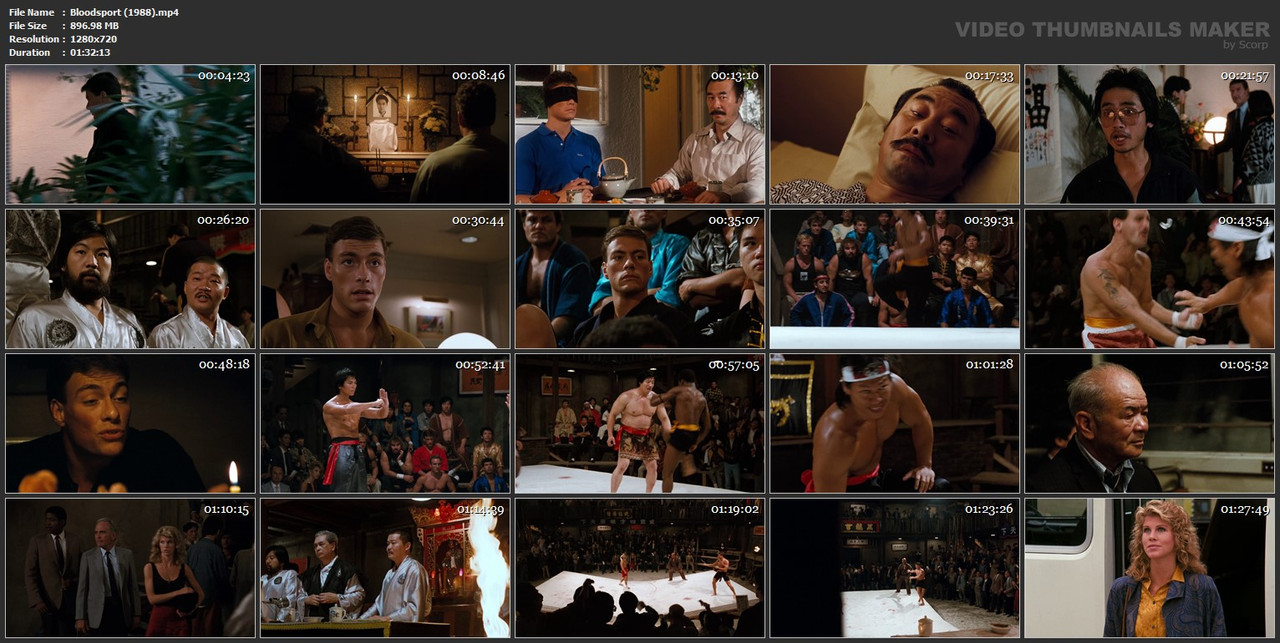Open the arena thumbnail at 01:19:02
Image resolution: width=1280 pixels, height=643 pixels.
click(640, 568)
